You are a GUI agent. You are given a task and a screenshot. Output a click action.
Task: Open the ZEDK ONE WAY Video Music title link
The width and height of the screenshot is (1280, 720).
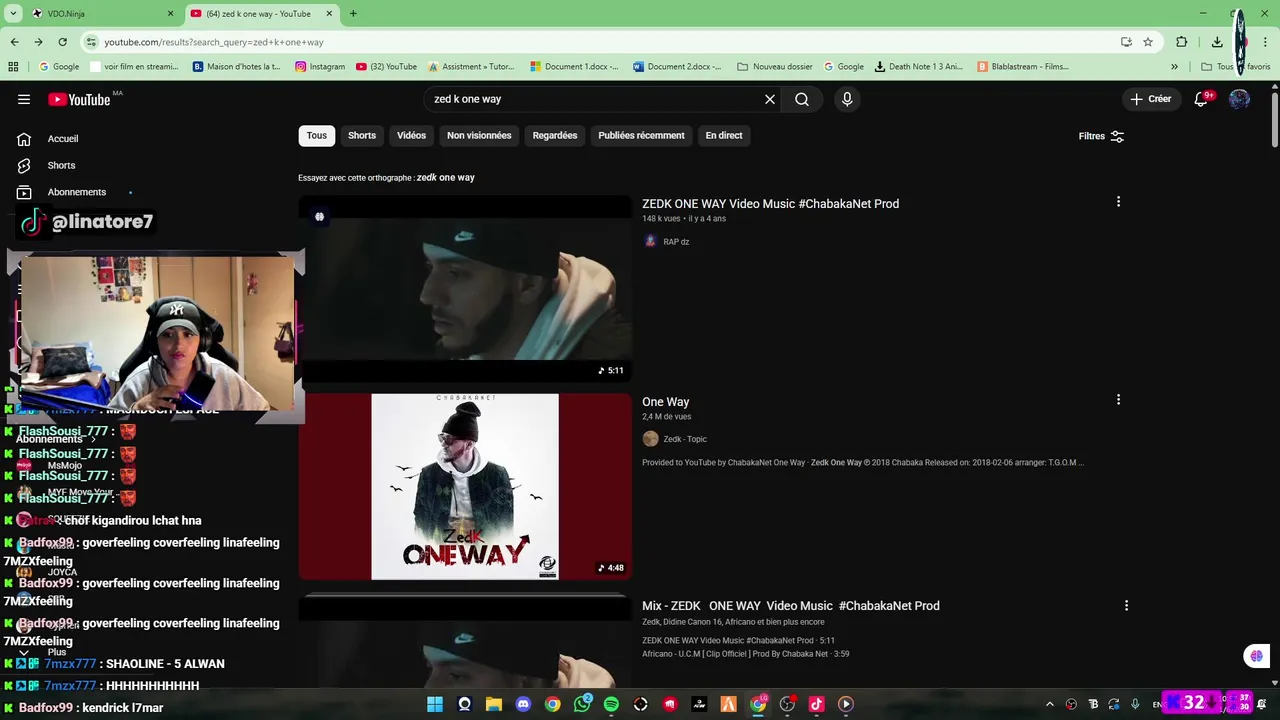[770, 203]
